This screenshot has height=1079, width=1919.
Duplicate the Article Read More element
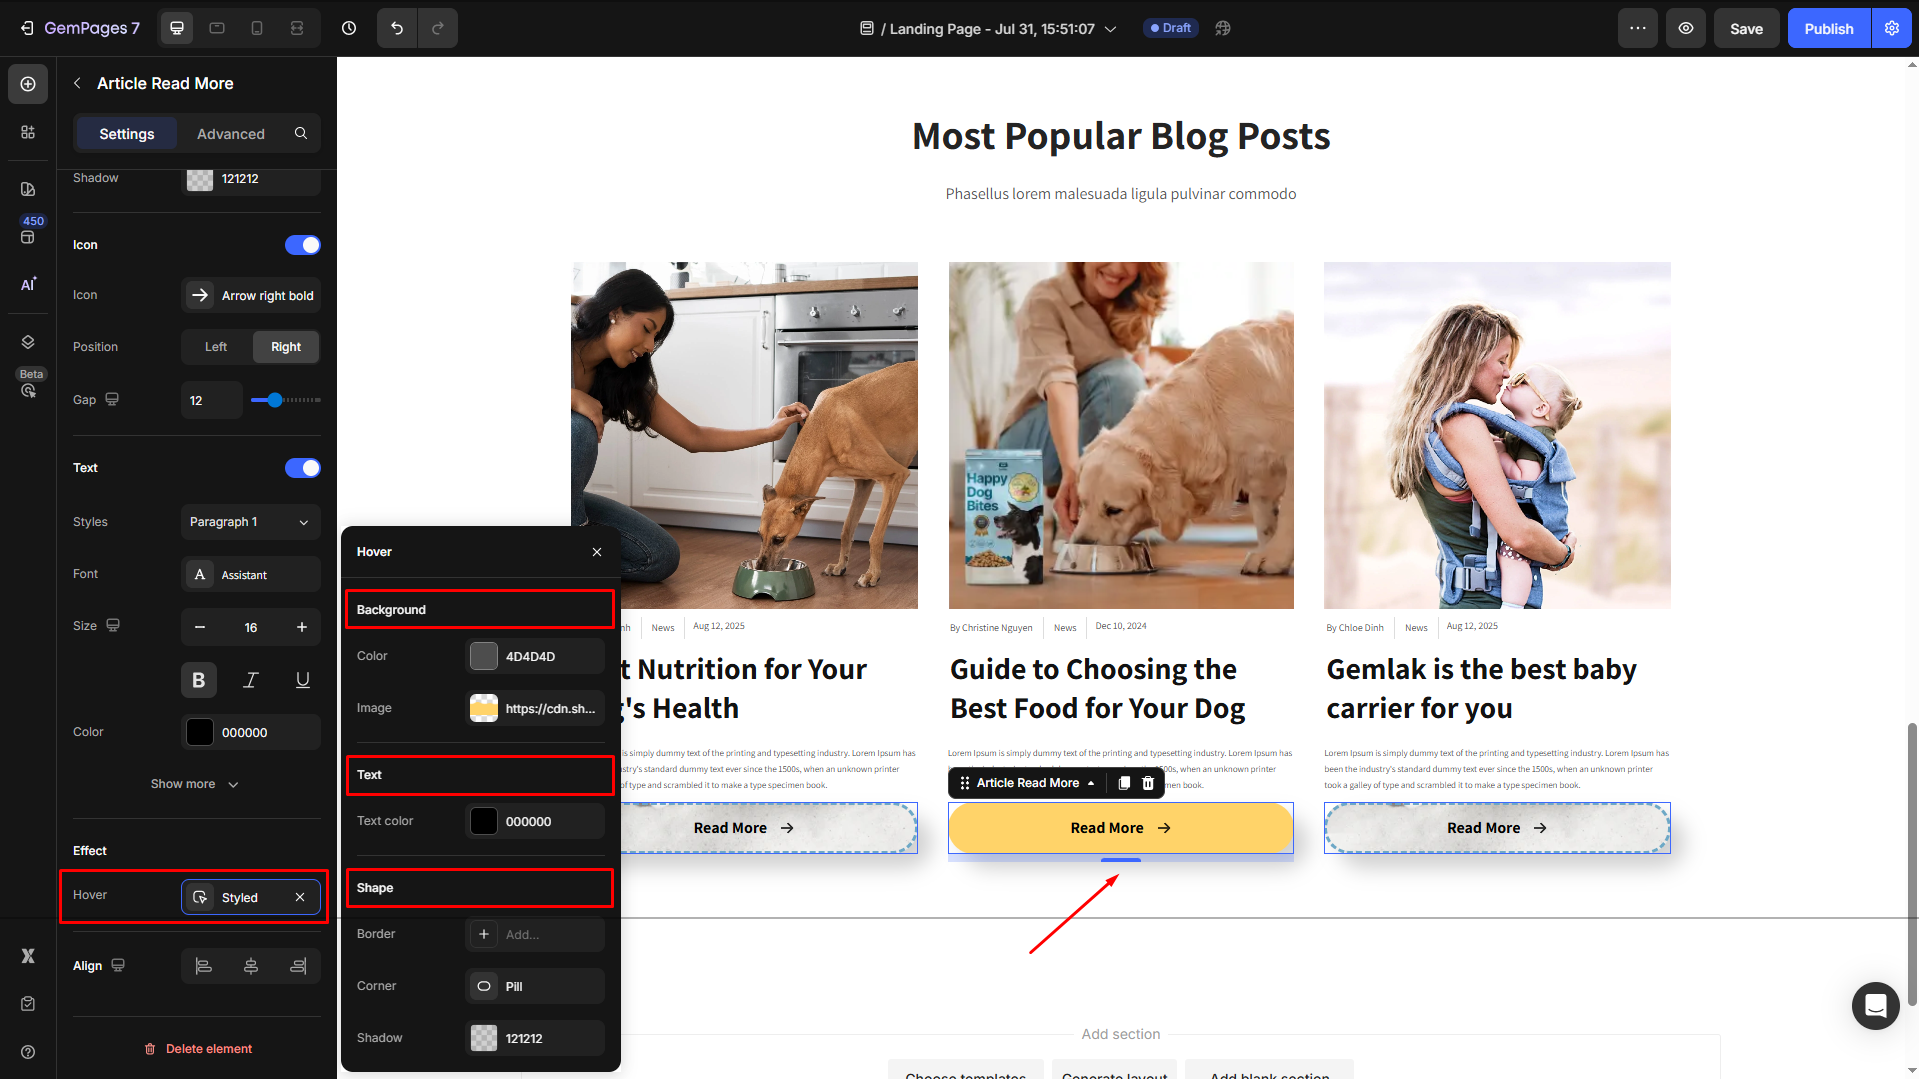[1124, 783]
